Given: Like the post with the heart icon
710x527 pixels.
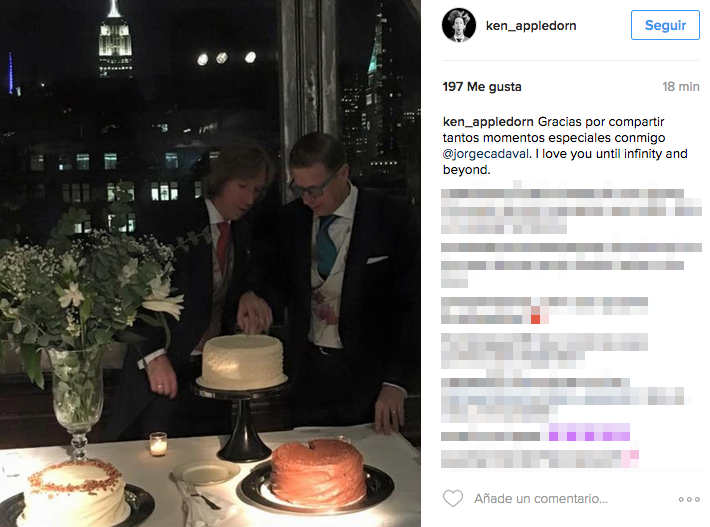Looking at the screenshot, I should 453,498.
